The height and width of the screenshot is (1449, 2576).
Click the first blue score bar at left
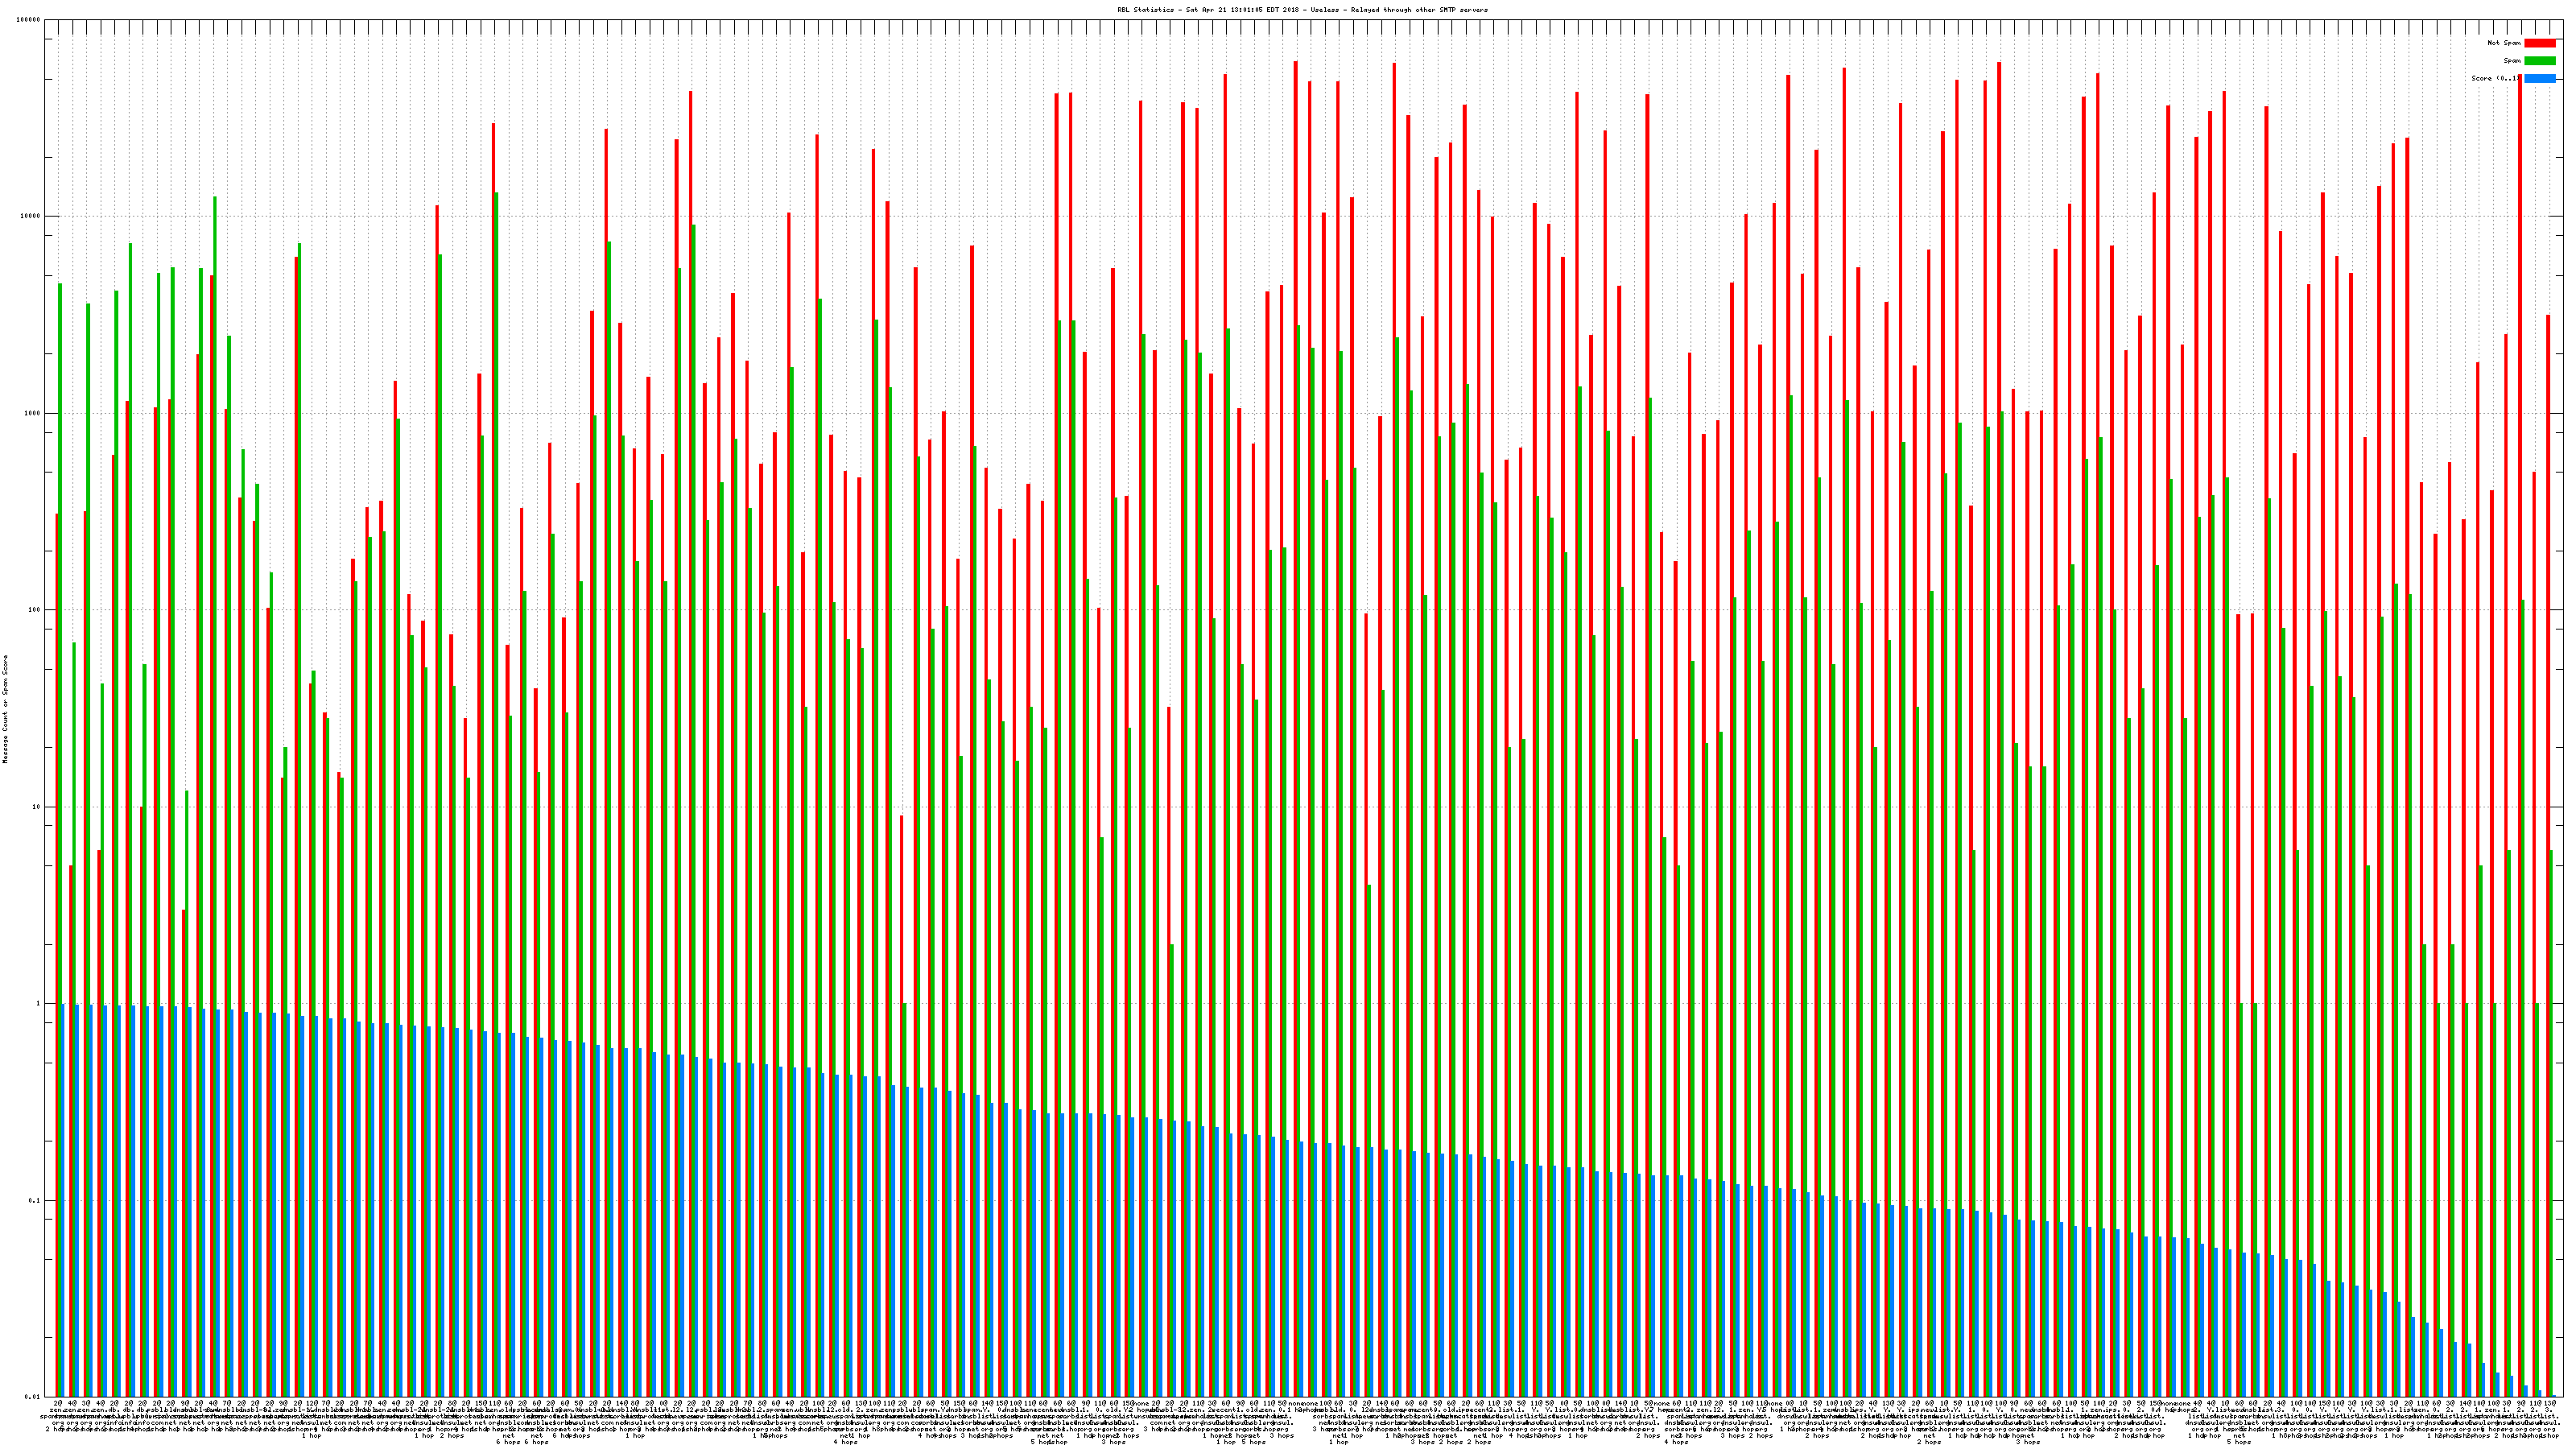pyautogui.click(x=63, y=1200)
